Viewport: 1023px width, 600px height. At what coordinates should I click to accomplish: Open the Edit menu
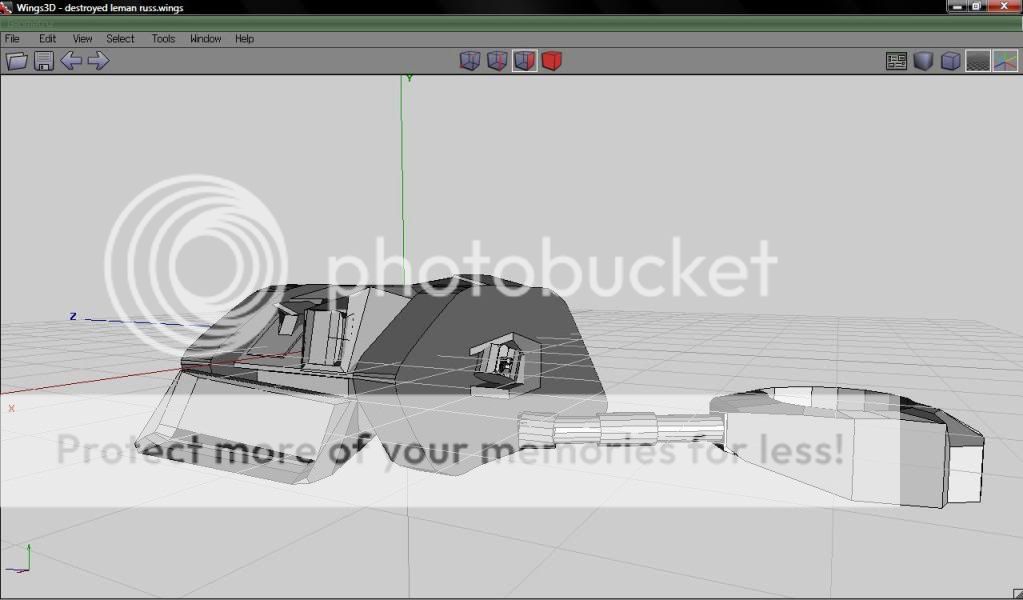(x=47, y=39)
